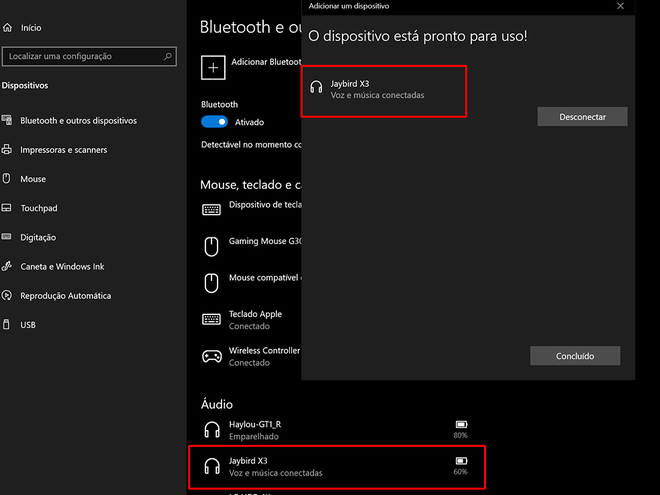Viewport: 660px width, 495px height.
Task: Open USB settings section
Action: click(x=28, y=325)
